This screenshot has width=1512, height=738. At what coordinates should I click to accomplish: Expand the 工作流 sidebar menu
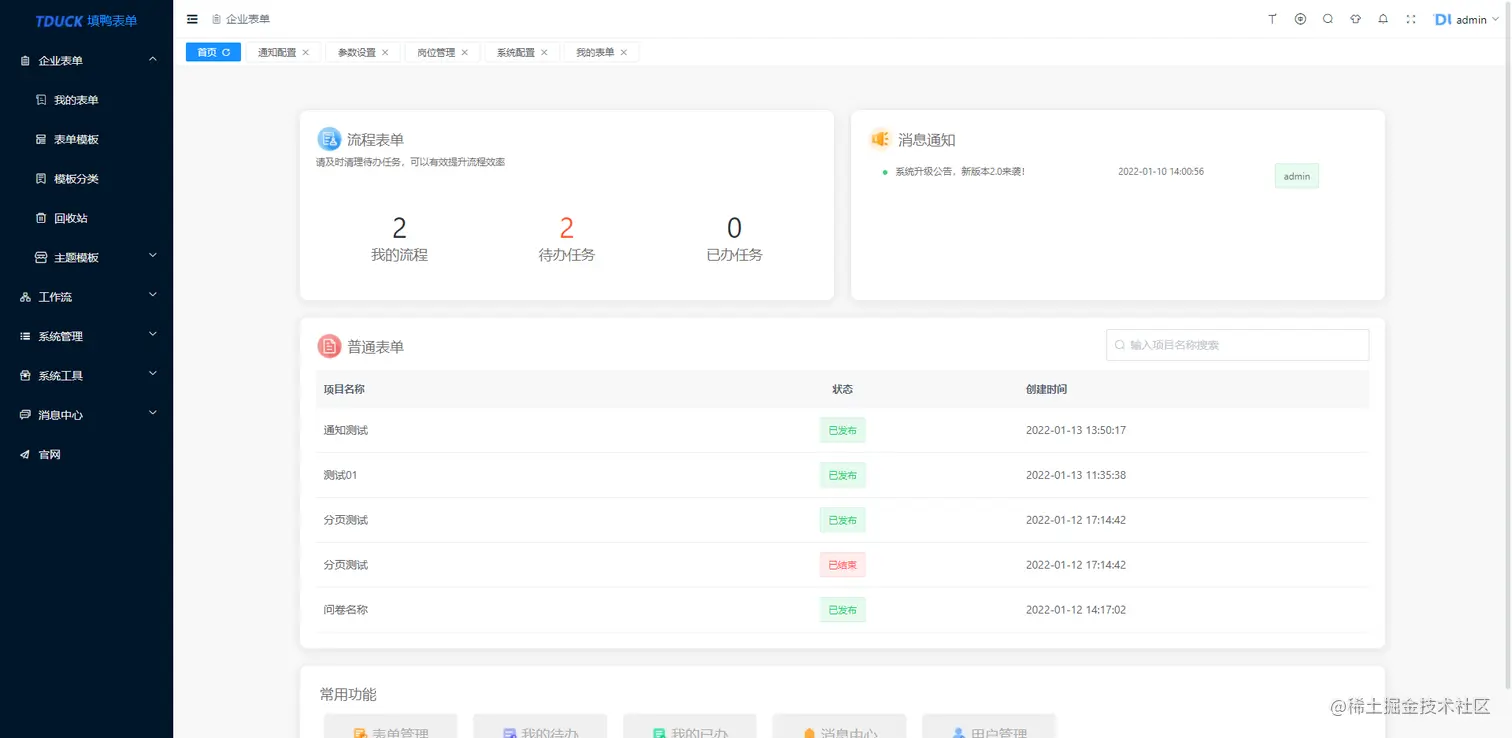coord(86,297)
